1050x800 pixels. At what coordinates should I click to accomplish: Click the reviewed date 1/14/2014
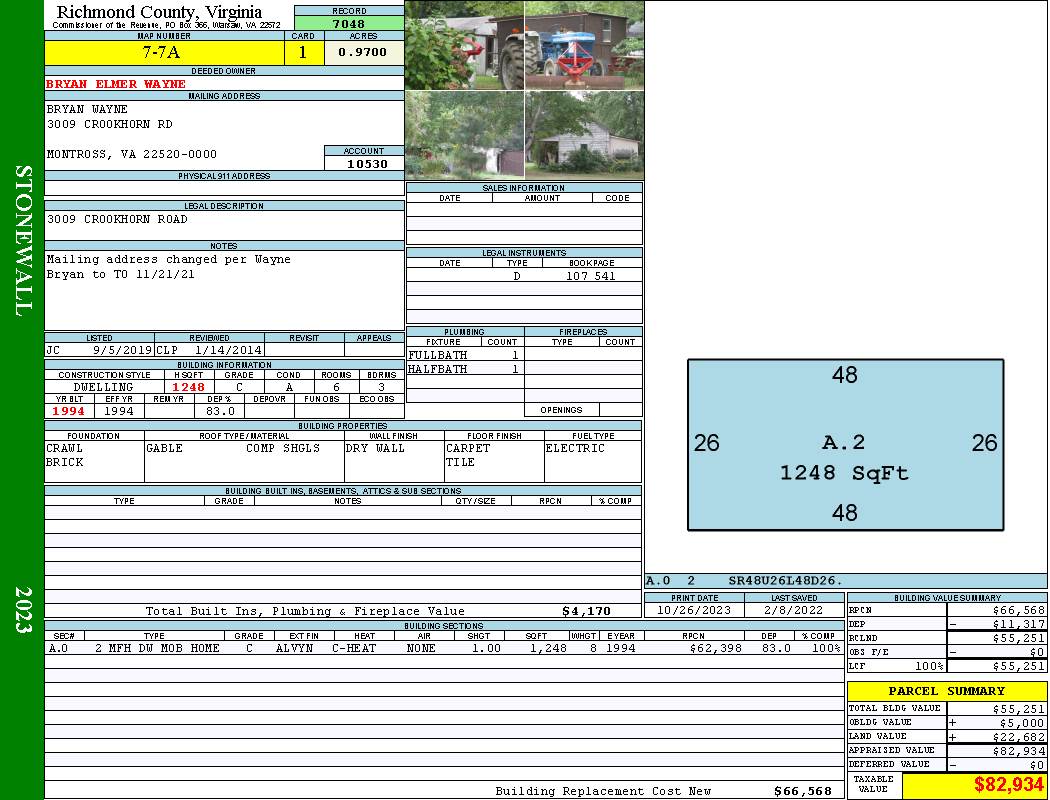coord(228,350)
